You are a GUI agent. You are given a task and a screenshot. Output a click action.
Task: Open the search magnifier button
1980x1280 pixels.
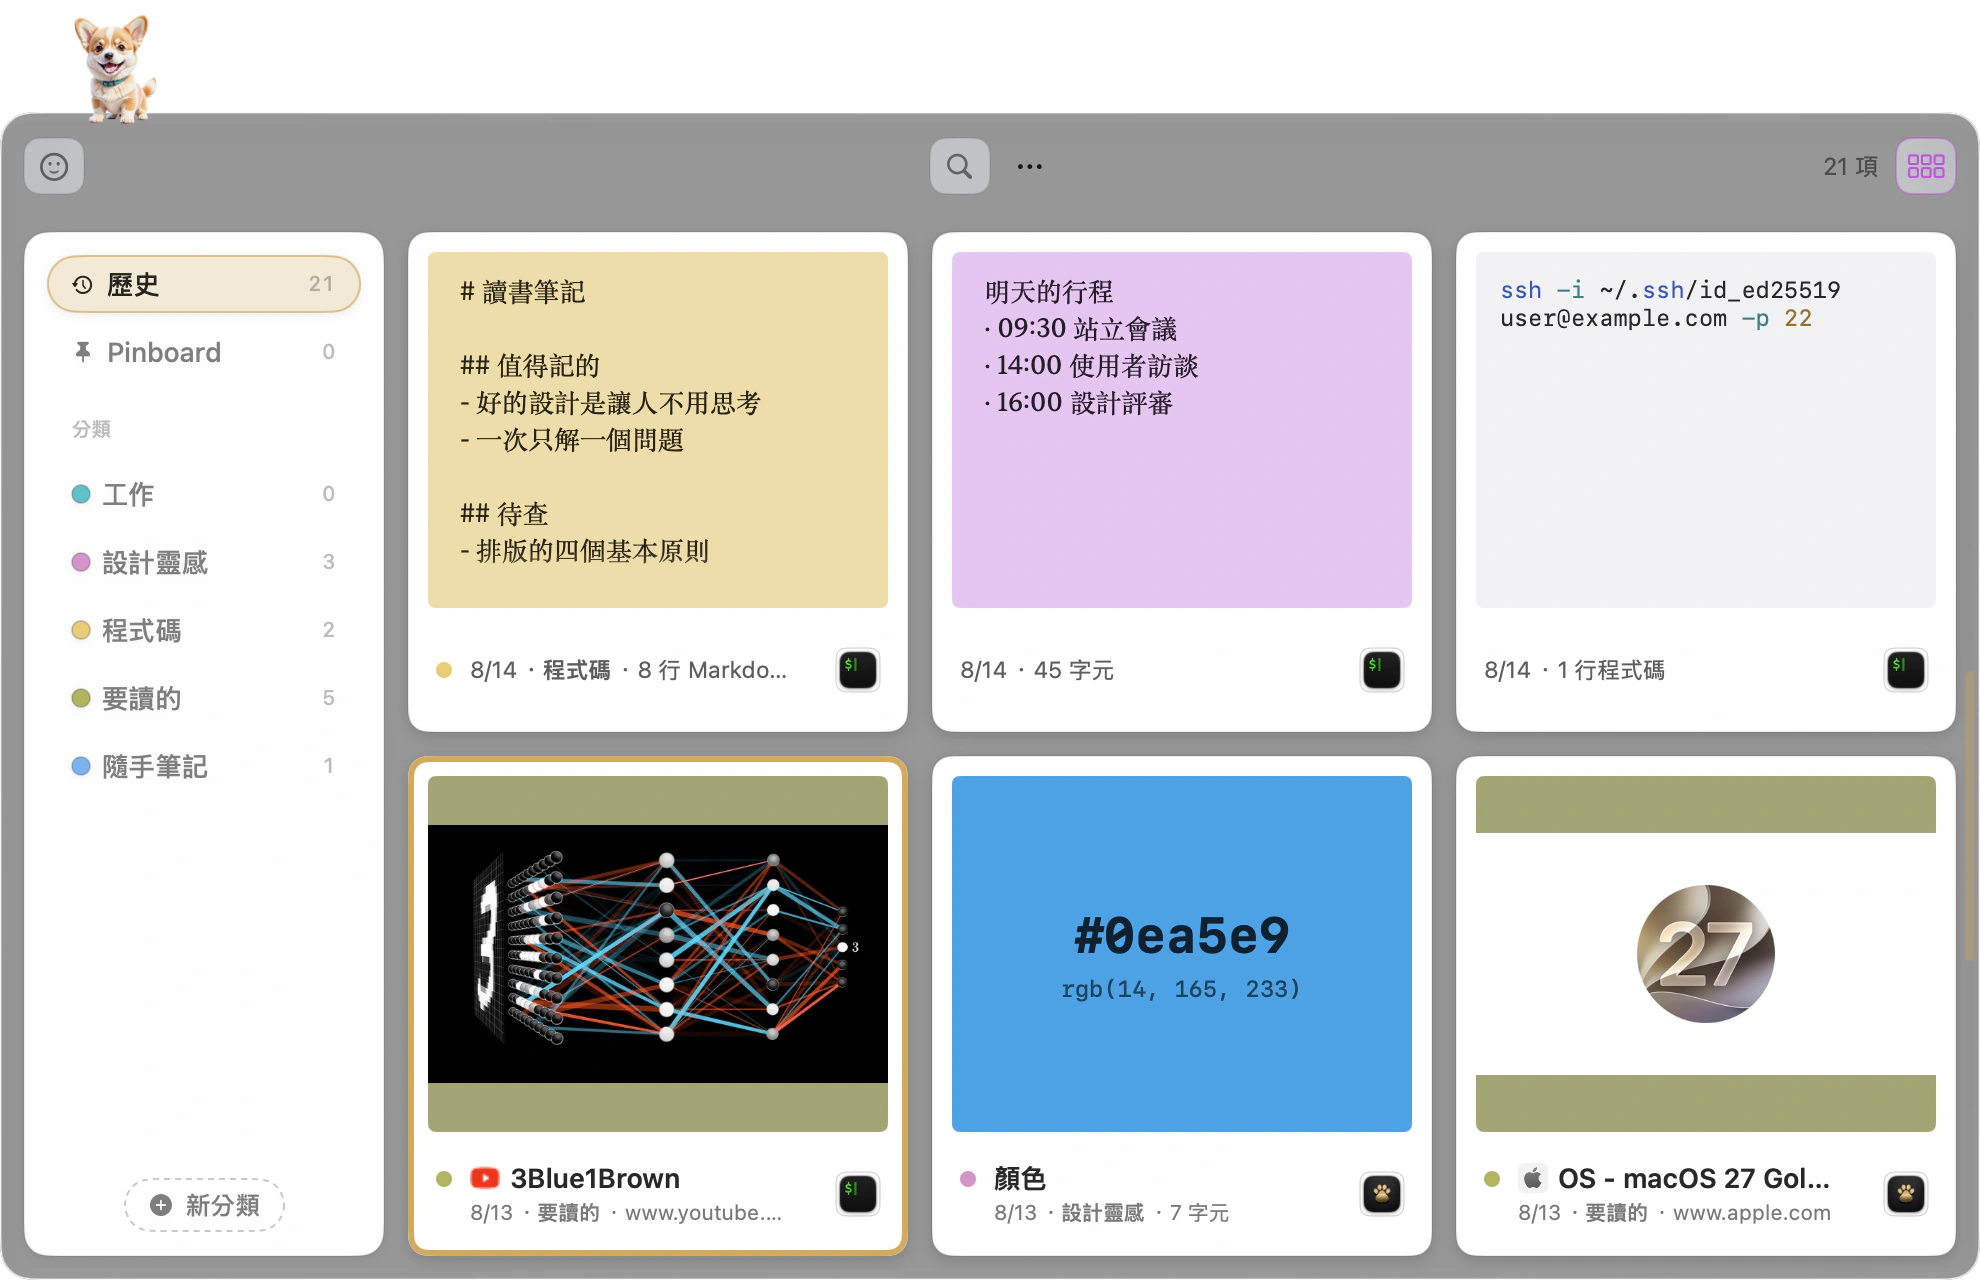click(x=959, y=166)
